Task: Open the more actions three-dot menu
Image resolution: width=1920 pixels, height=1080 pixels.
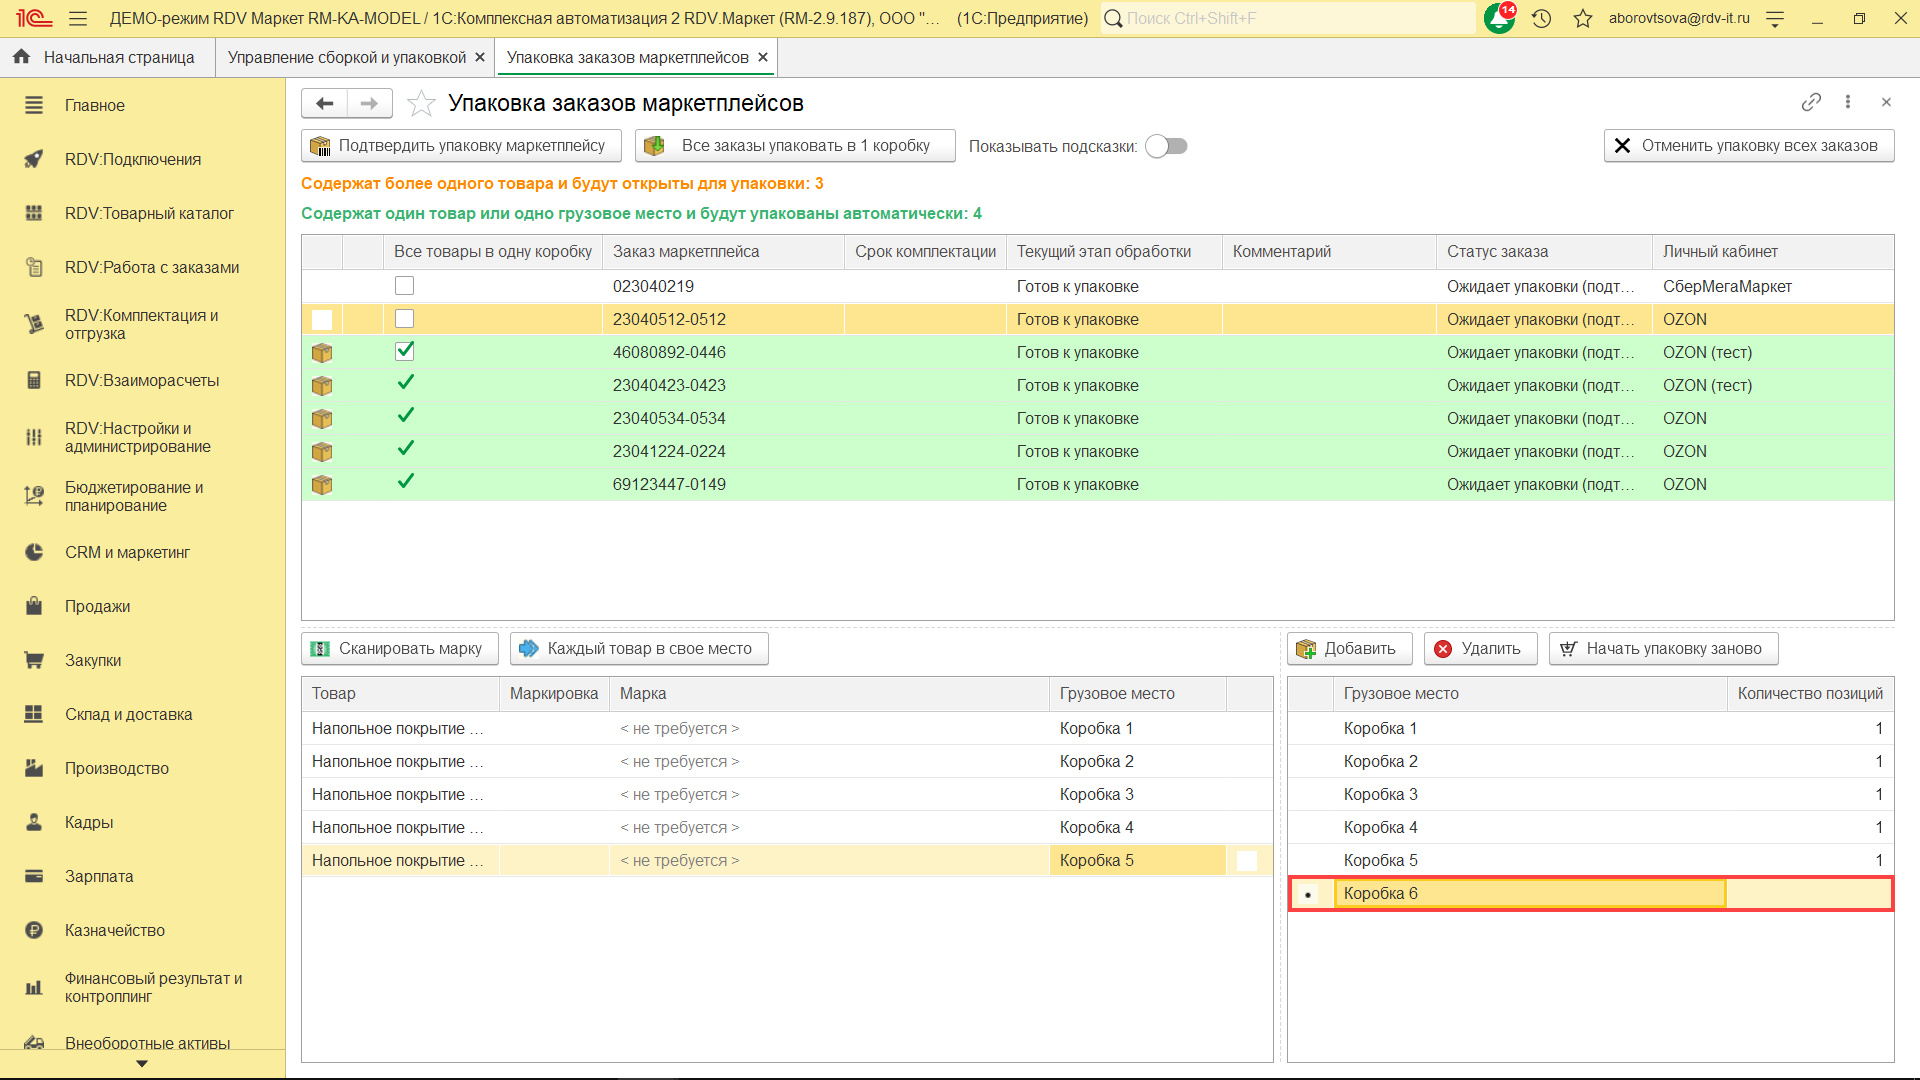Action: 1848,102
